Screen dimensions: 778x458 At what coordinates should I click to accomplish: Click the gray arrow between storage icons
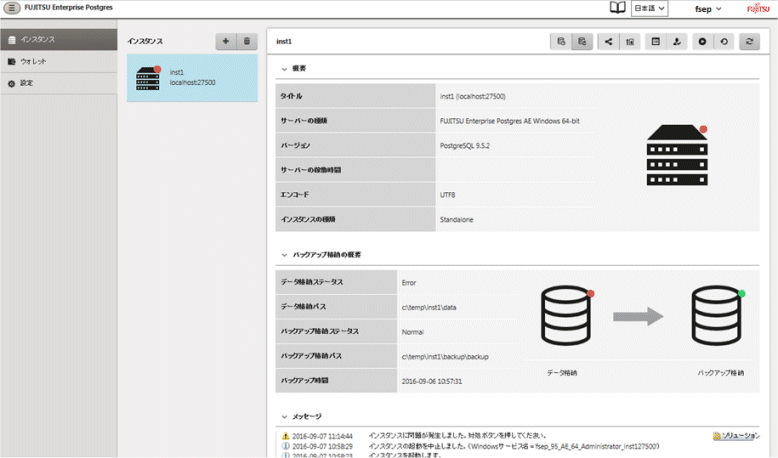coord(638,317)
